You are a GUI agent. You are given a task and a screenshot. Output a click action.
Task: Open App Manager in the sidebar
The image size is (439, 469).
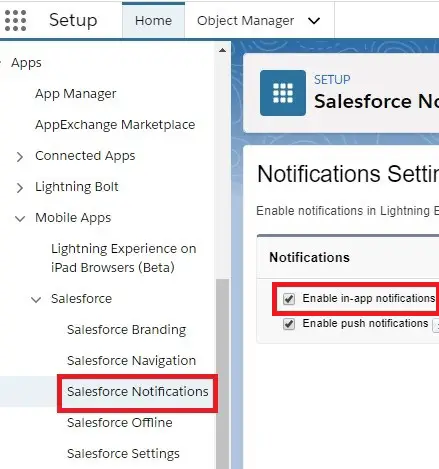tap(76, 94)
